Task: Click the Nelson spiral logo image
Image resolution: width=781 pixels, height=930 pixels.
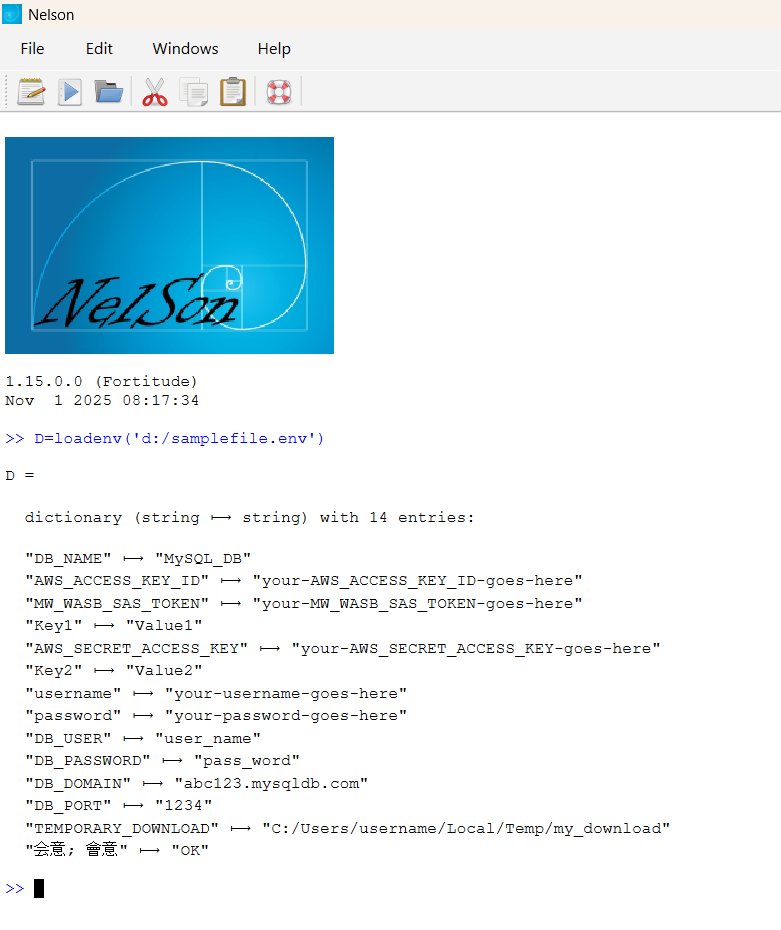Action: tap(170, 246)
